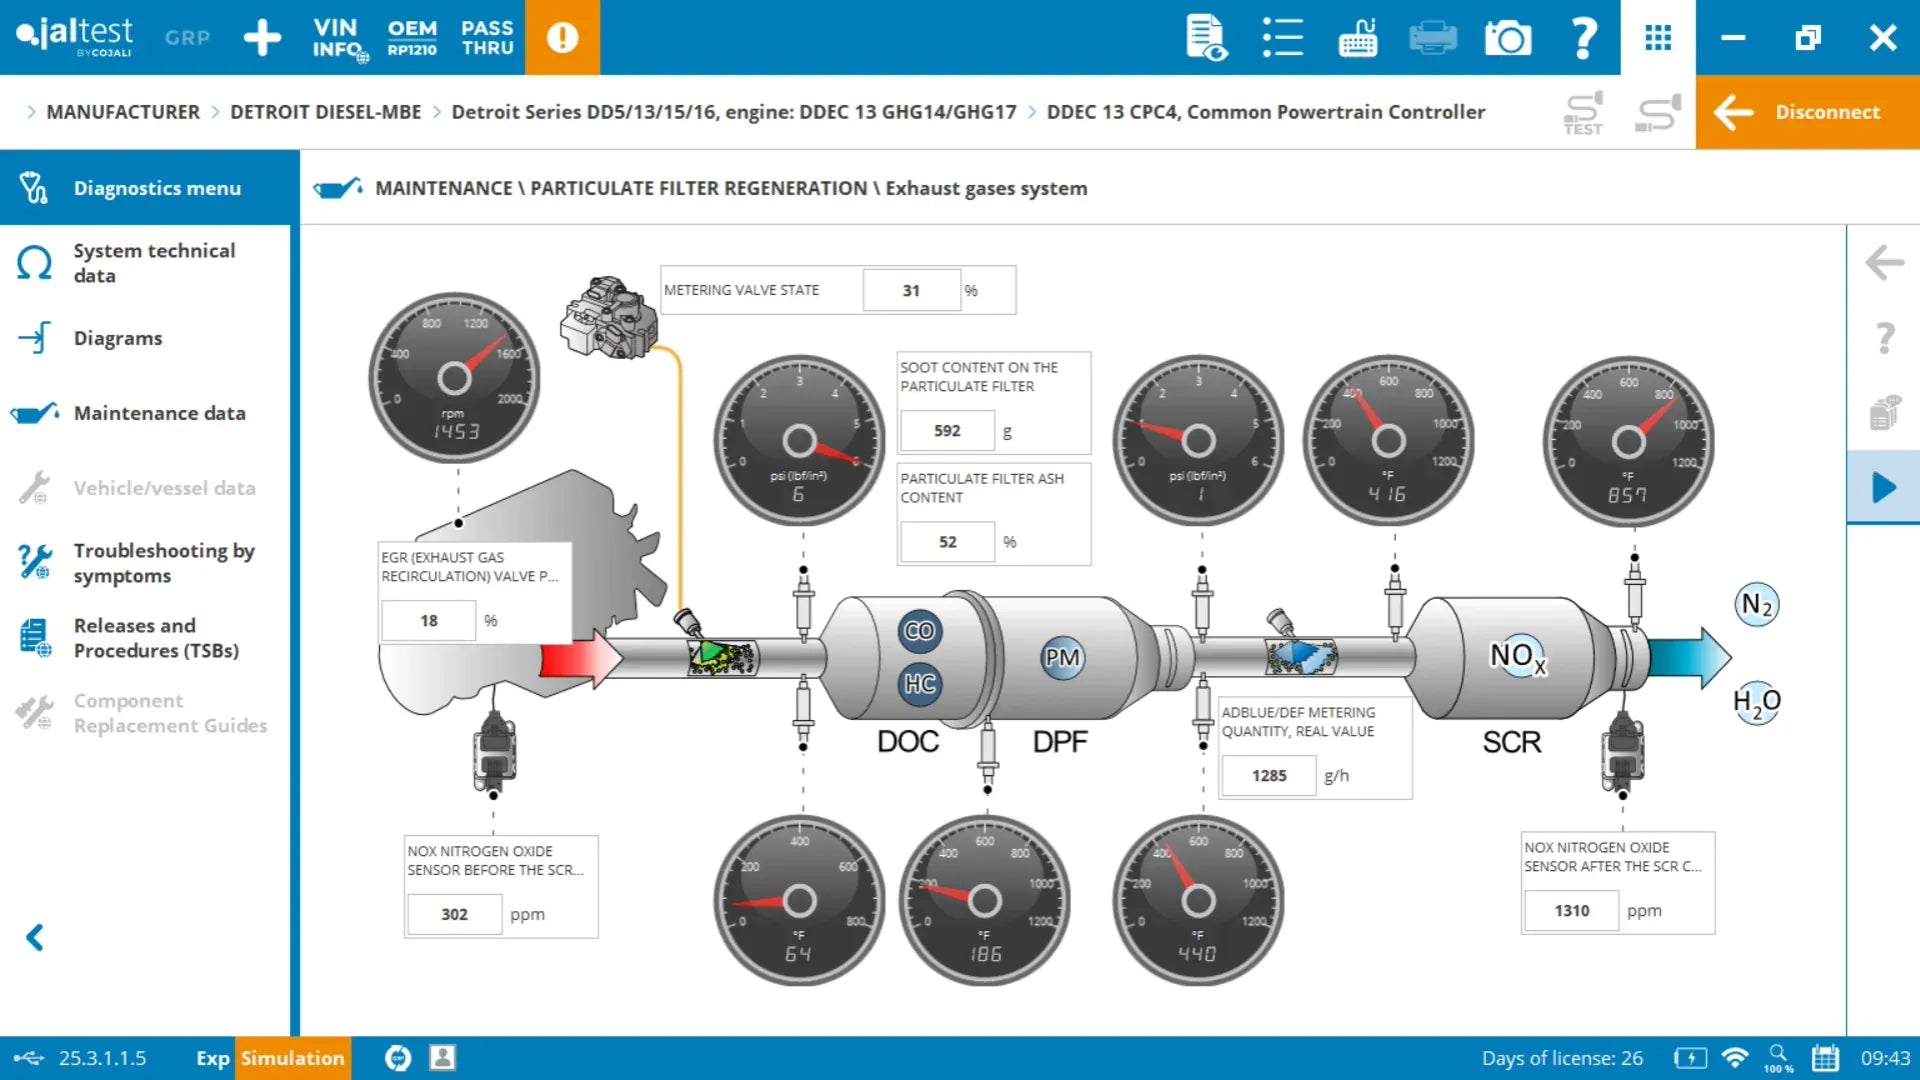Collapse the sidebar with left chevron
Viewport: 1920px width, 1080px height.
[35, 937]
